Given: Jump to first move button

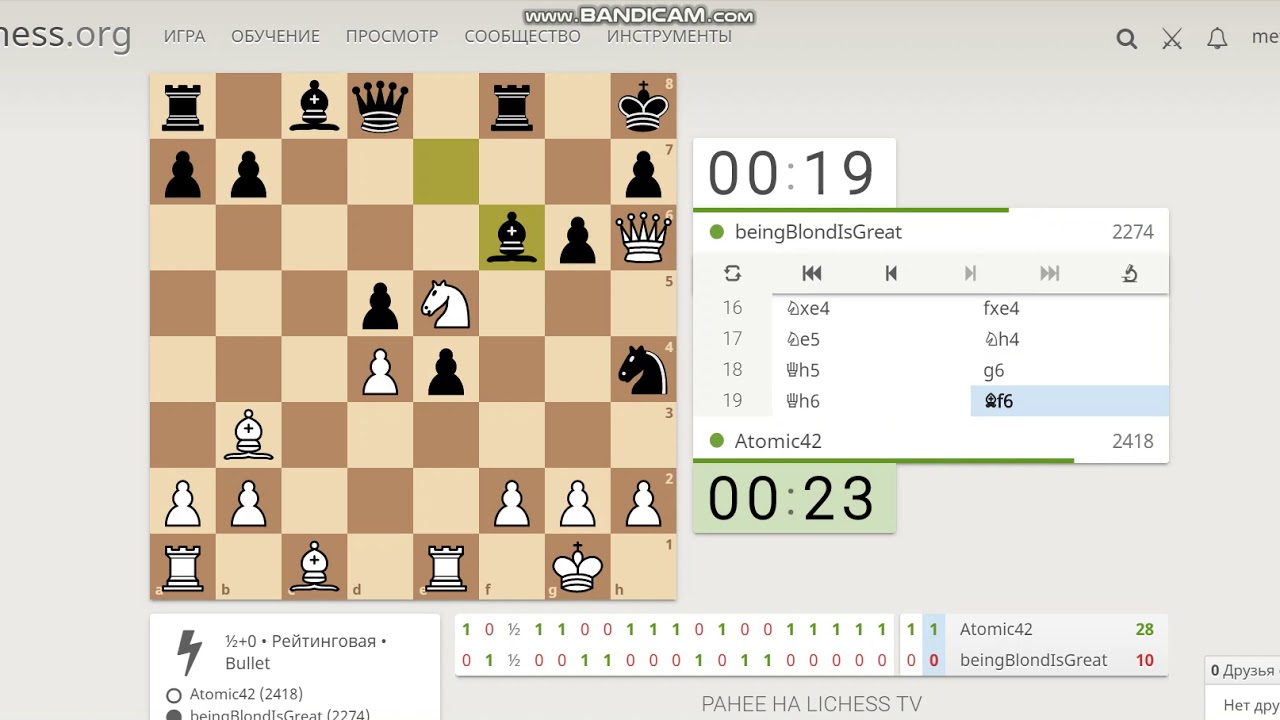Looking at the screenshot, I should click(x=812, y=273).
